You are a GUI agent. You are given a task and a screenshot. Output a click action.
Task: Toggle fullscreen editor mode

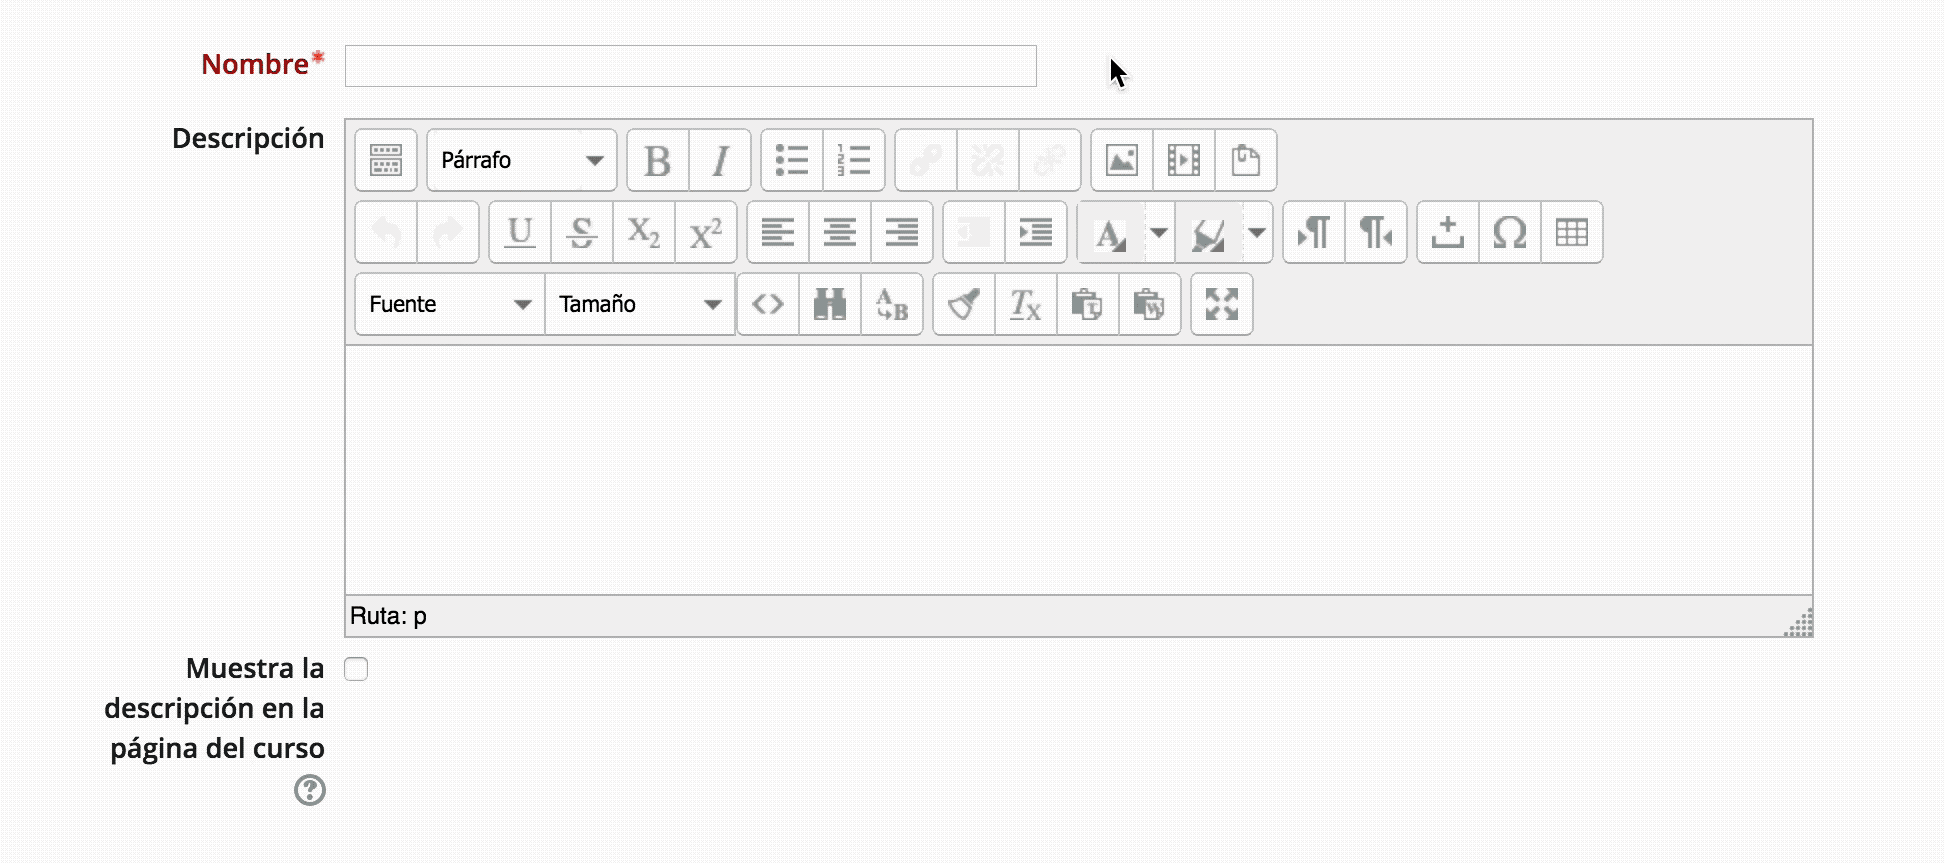tap(1221, 304)
